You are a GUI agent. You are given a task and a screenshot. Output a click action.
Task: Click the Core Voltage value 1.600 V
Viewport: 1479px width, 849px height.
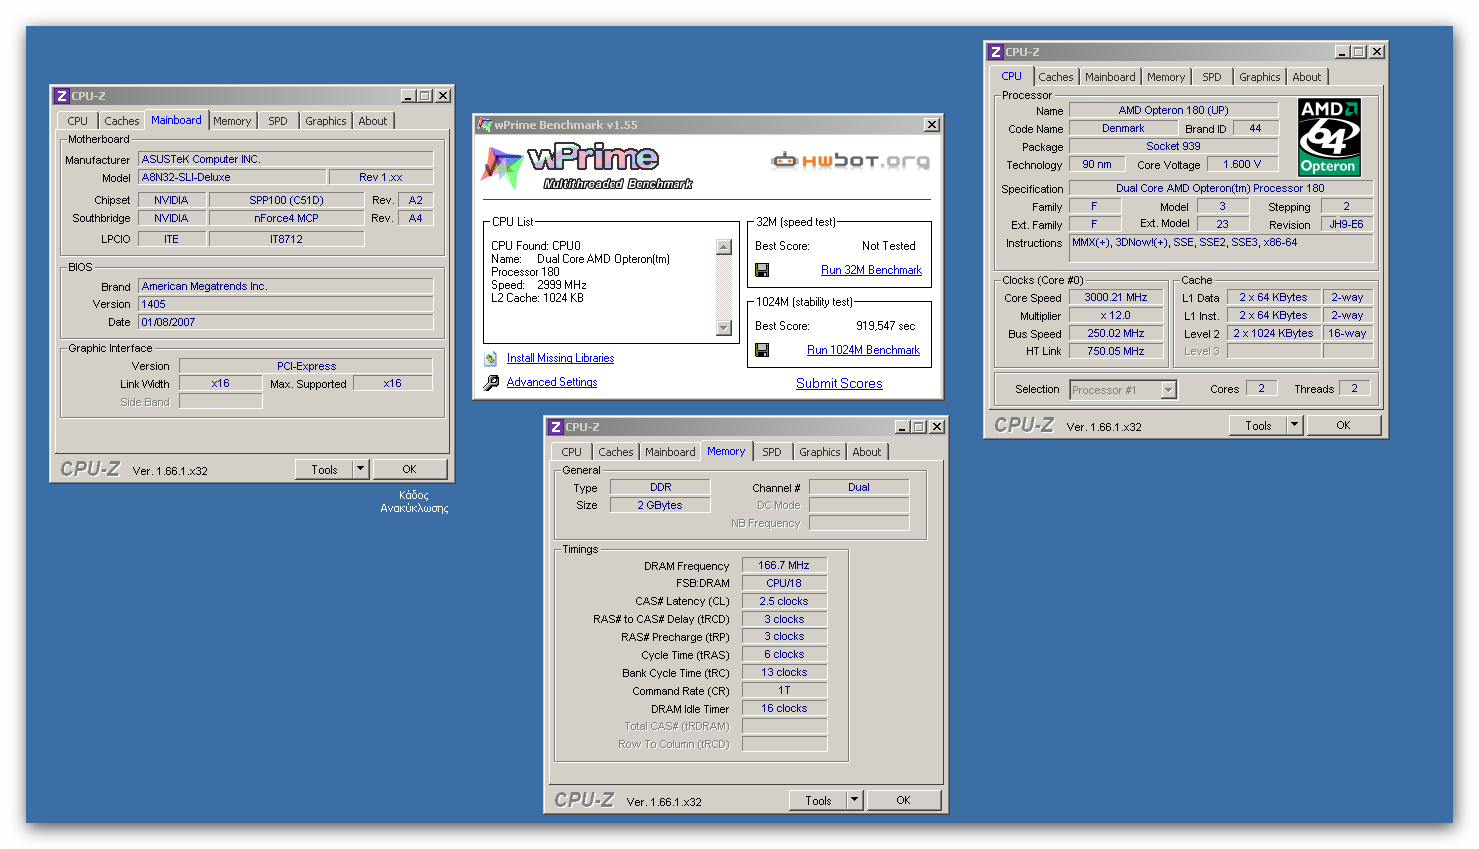pyautogui.click(x=1242, y=164)
